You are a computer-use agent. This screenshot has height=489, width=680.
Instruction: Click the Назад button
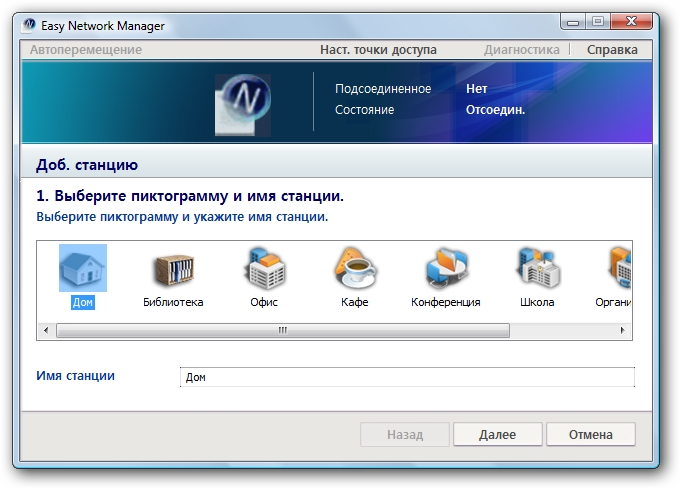pos(405,434)
